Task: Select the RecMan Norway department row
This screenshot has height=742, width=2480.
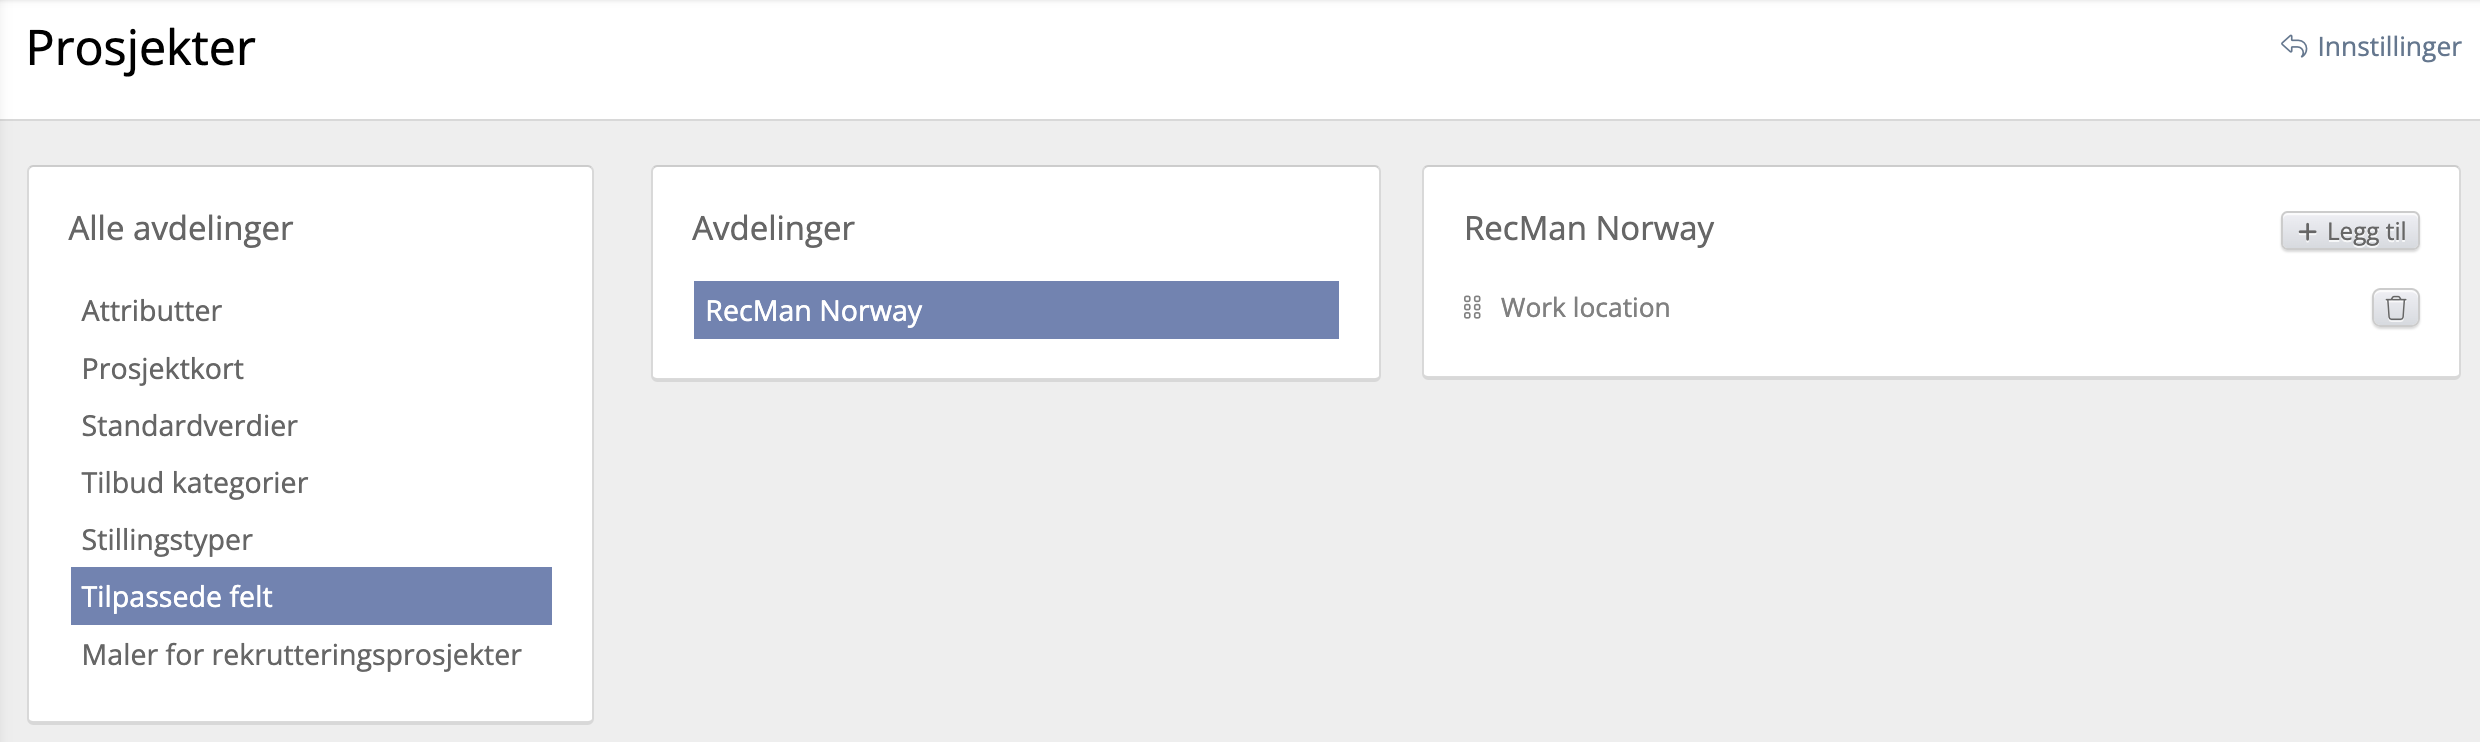Action: click(x=1015, y=311)
